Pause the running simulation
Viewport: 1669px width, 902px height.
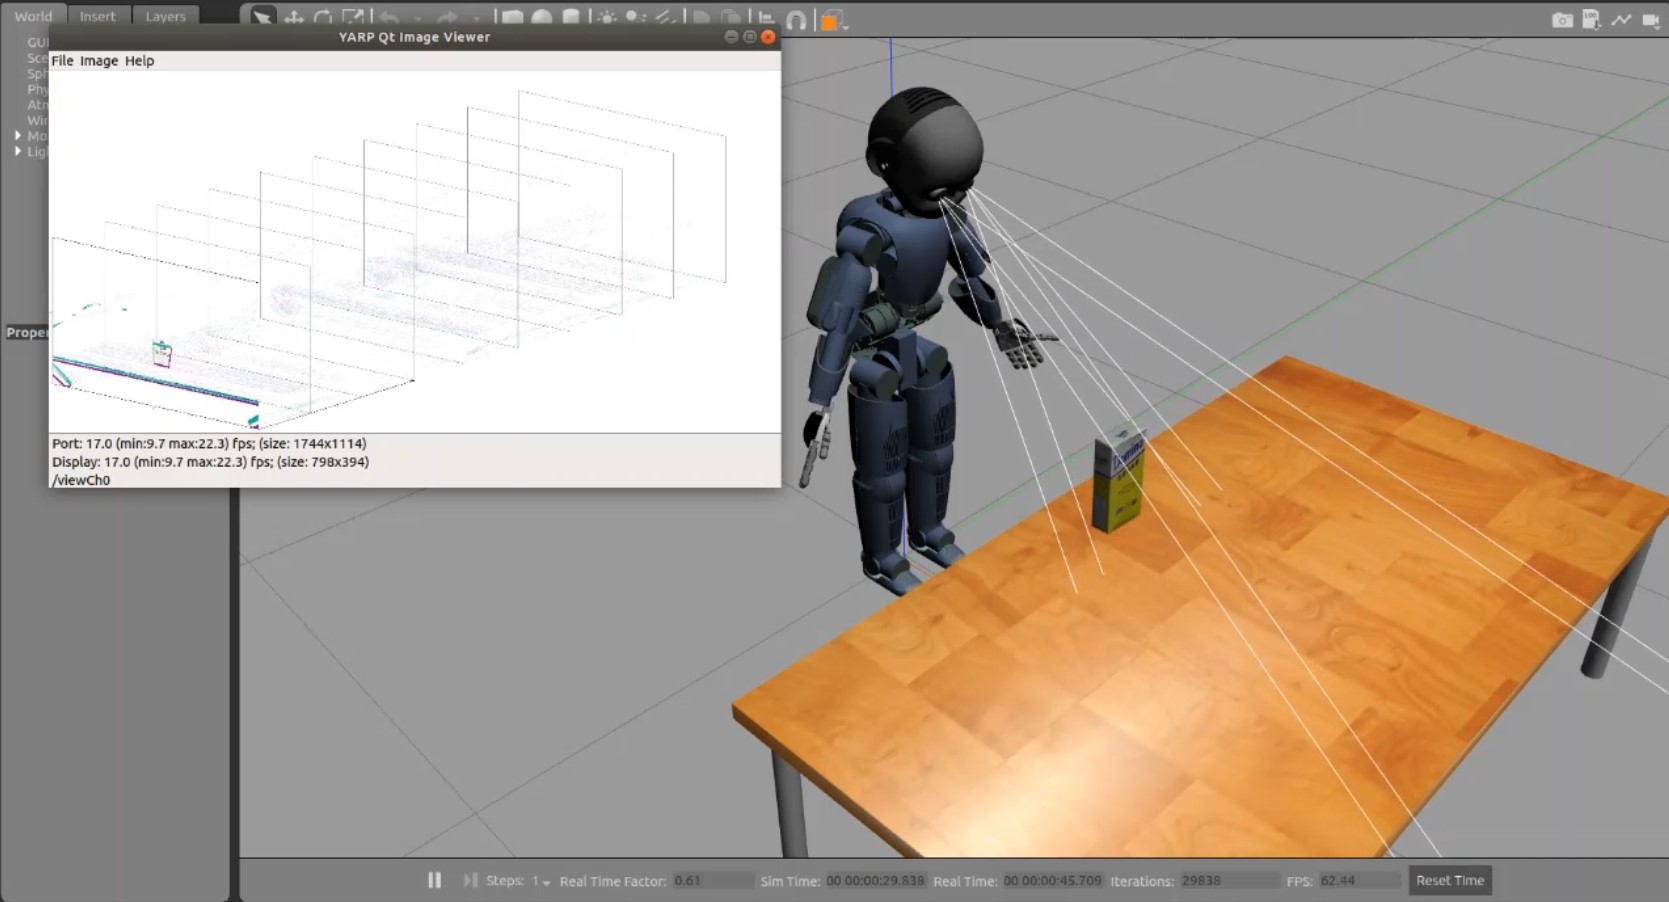pyautogui.click(x=434, y=880)
